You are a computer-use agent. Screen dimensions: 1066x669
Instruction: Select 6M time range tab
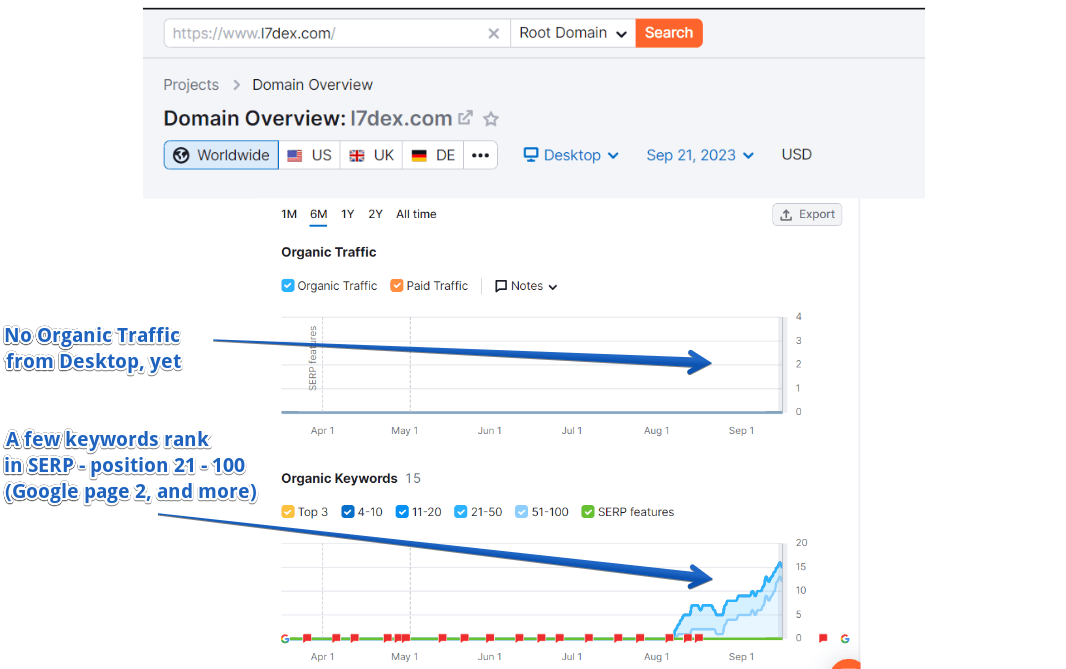click(319, 214)
